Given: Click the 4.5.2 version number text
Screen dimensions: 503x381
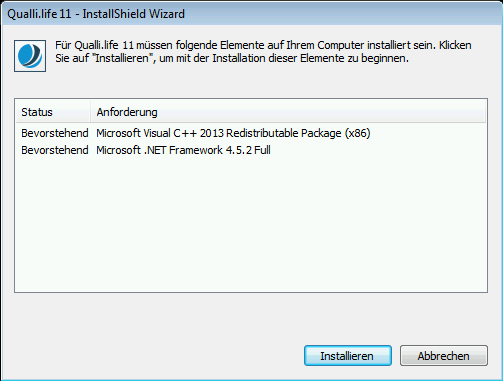Looking at the screenshot, I should 239,150.
